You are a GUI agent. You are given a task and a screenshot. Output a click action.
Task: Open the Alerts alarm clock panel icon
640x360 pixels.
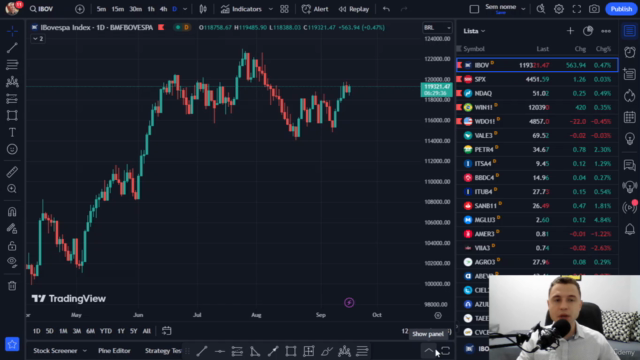630,52
